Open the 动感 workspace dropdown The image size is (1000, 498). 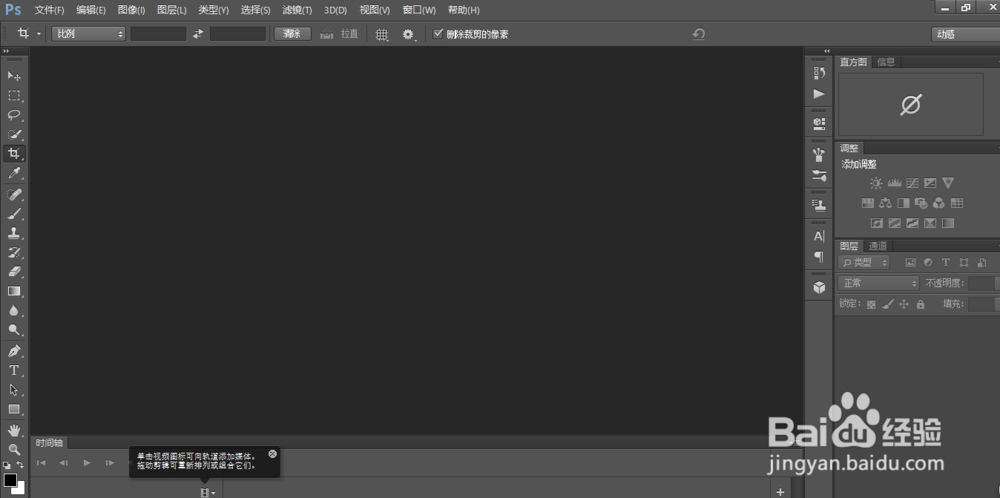(965, 34)
